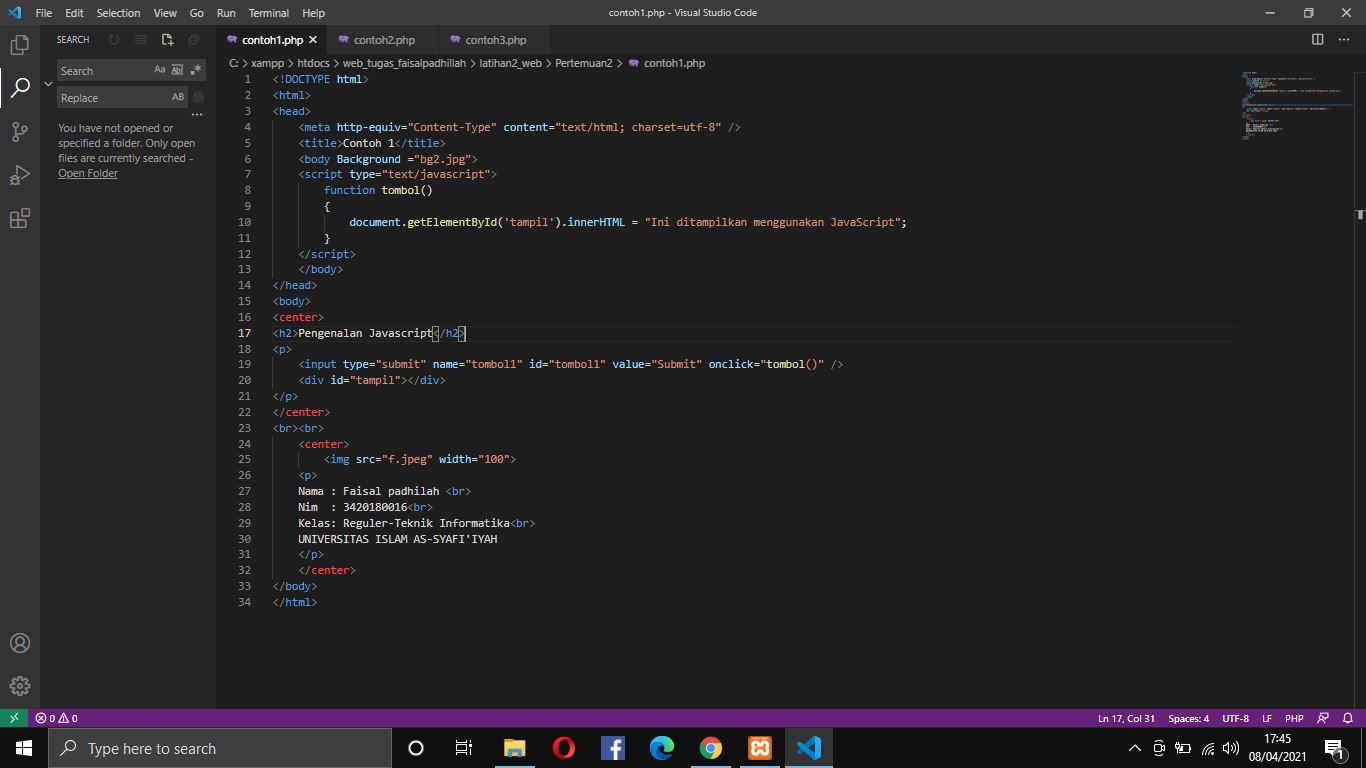This screenshot has width=1366, height=768.
Task: Open the Selection menu
Action: tap(118, 13)
